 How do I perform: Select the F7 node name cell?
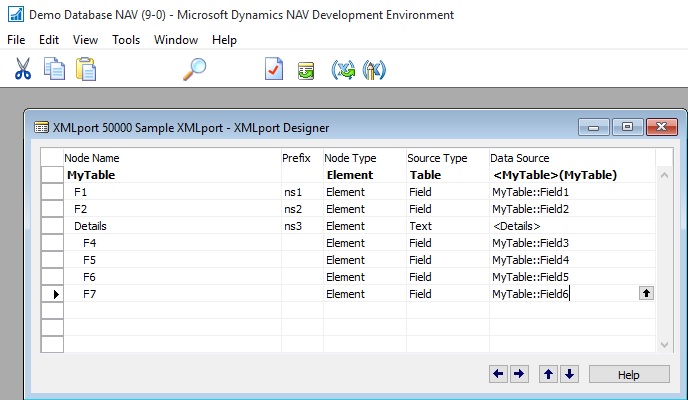pyautogui.click(x=172, y=294)
